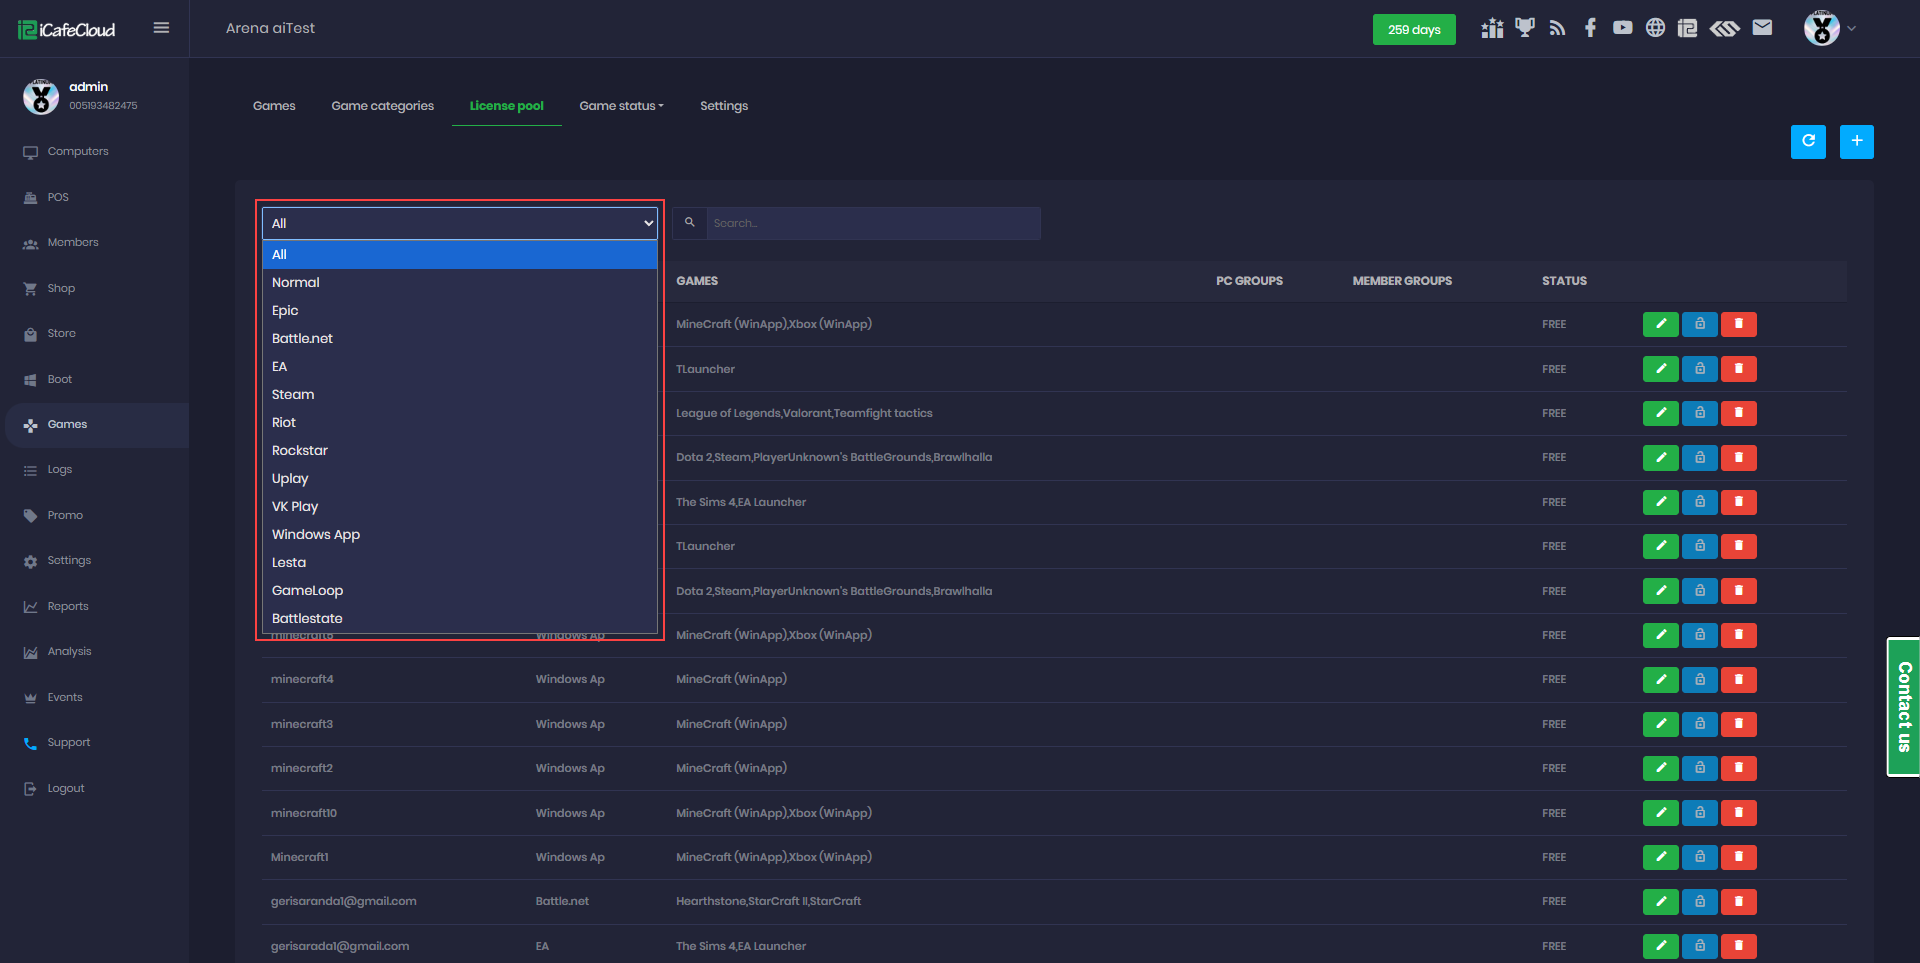
Task: Click red delete icon for minecraft4 row
Action: [x=1738, y=680]
